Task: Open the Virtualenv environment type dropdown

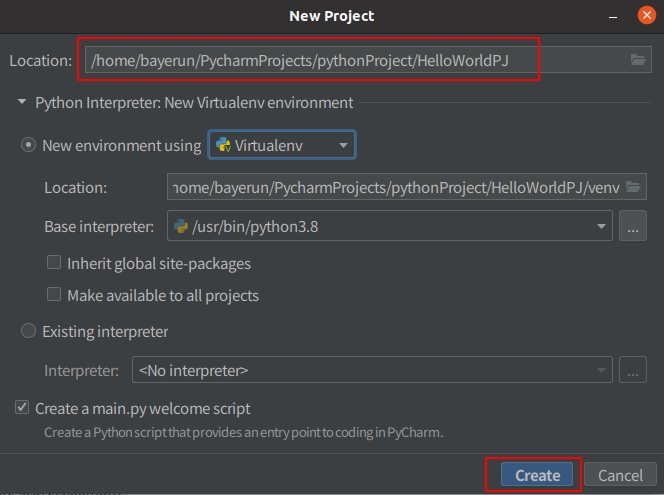Action: [x=282, y=145]
